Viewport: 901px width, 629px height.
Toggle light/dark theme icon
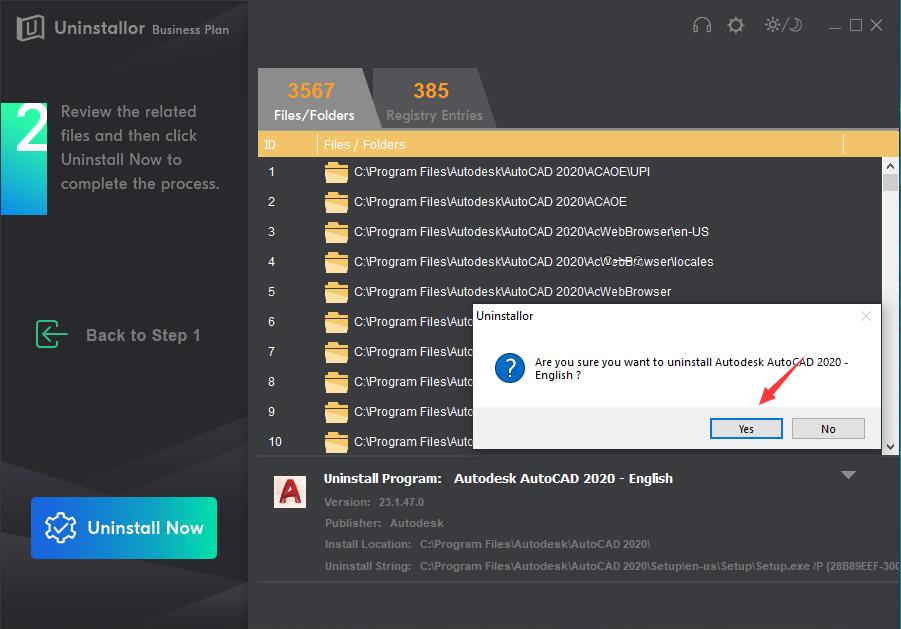[783, 25]
